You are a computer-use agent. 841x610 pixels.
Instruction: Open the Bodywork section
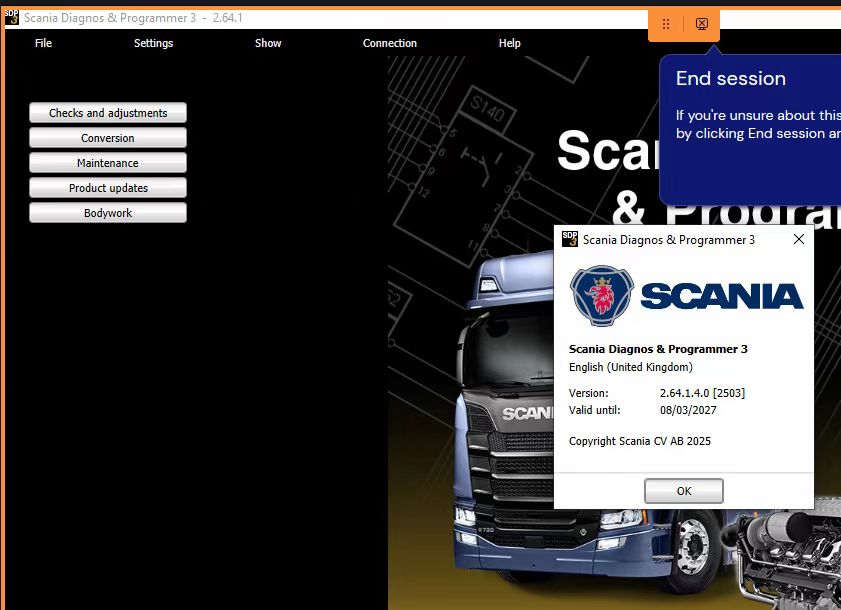click(108, 213)
